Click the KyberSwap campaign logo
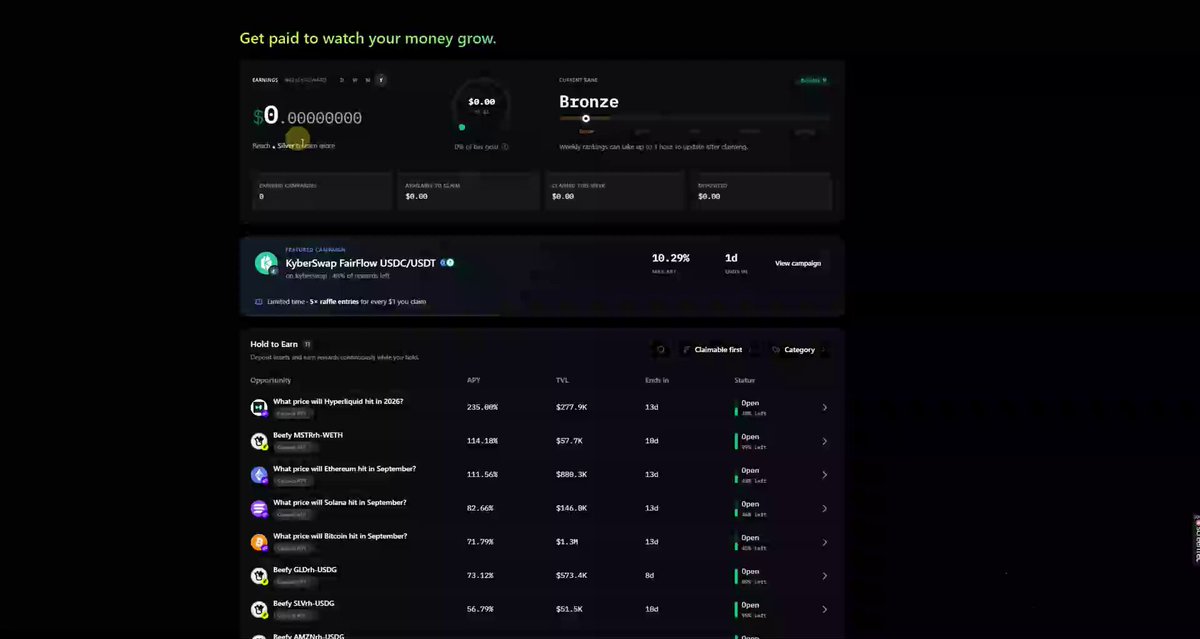This screenshot has height=639, width=1200. (x=266, y=263)
